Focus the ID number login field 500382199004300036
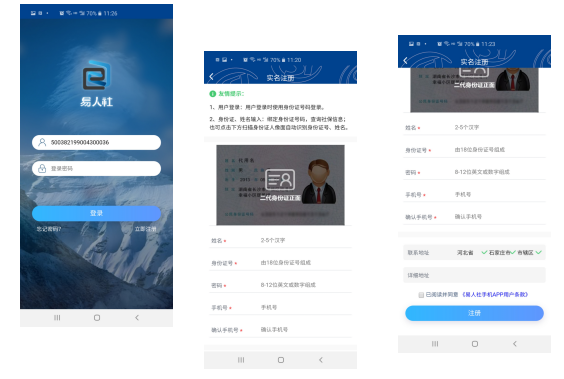Image resolution: width=564 pixels, height=379 pixels. tap(96, 142)
